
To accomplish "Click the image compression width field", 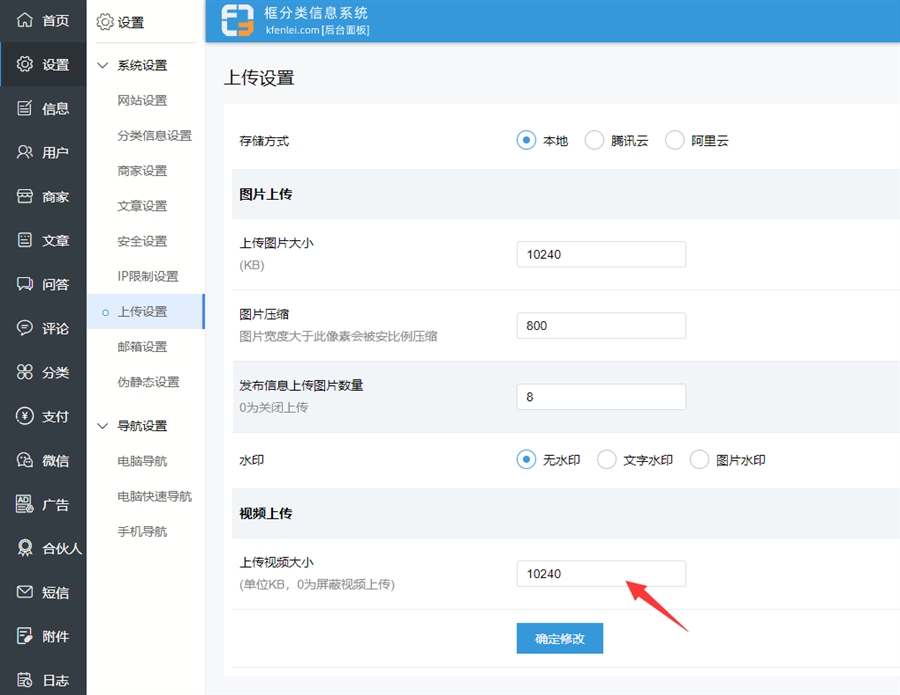I will pos(601,326).
